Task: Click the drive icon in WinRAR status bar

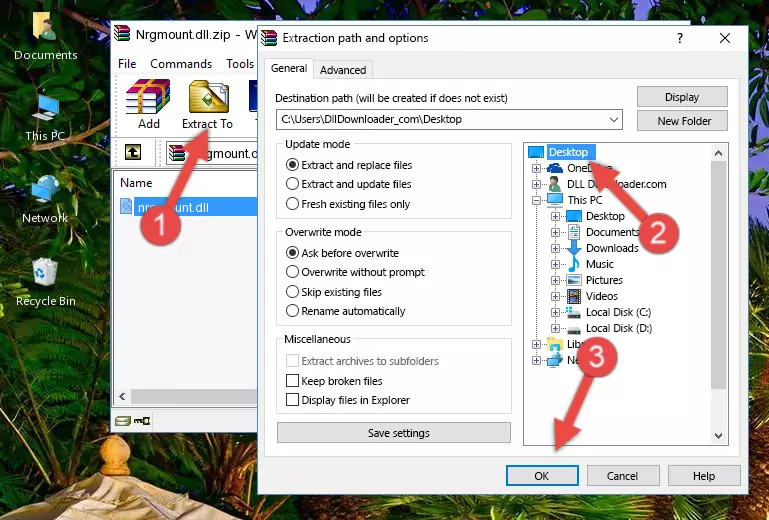Action: click(x=123, y=420)
